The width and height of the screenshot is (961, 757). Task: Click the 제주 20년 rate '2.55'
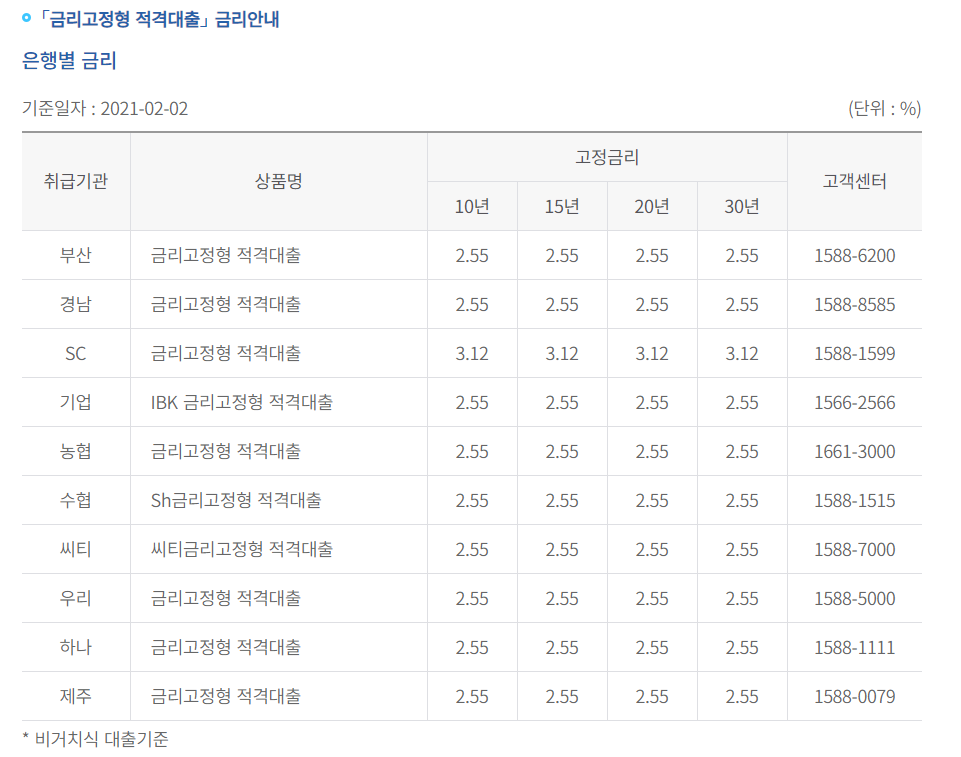tap(651, 697)
